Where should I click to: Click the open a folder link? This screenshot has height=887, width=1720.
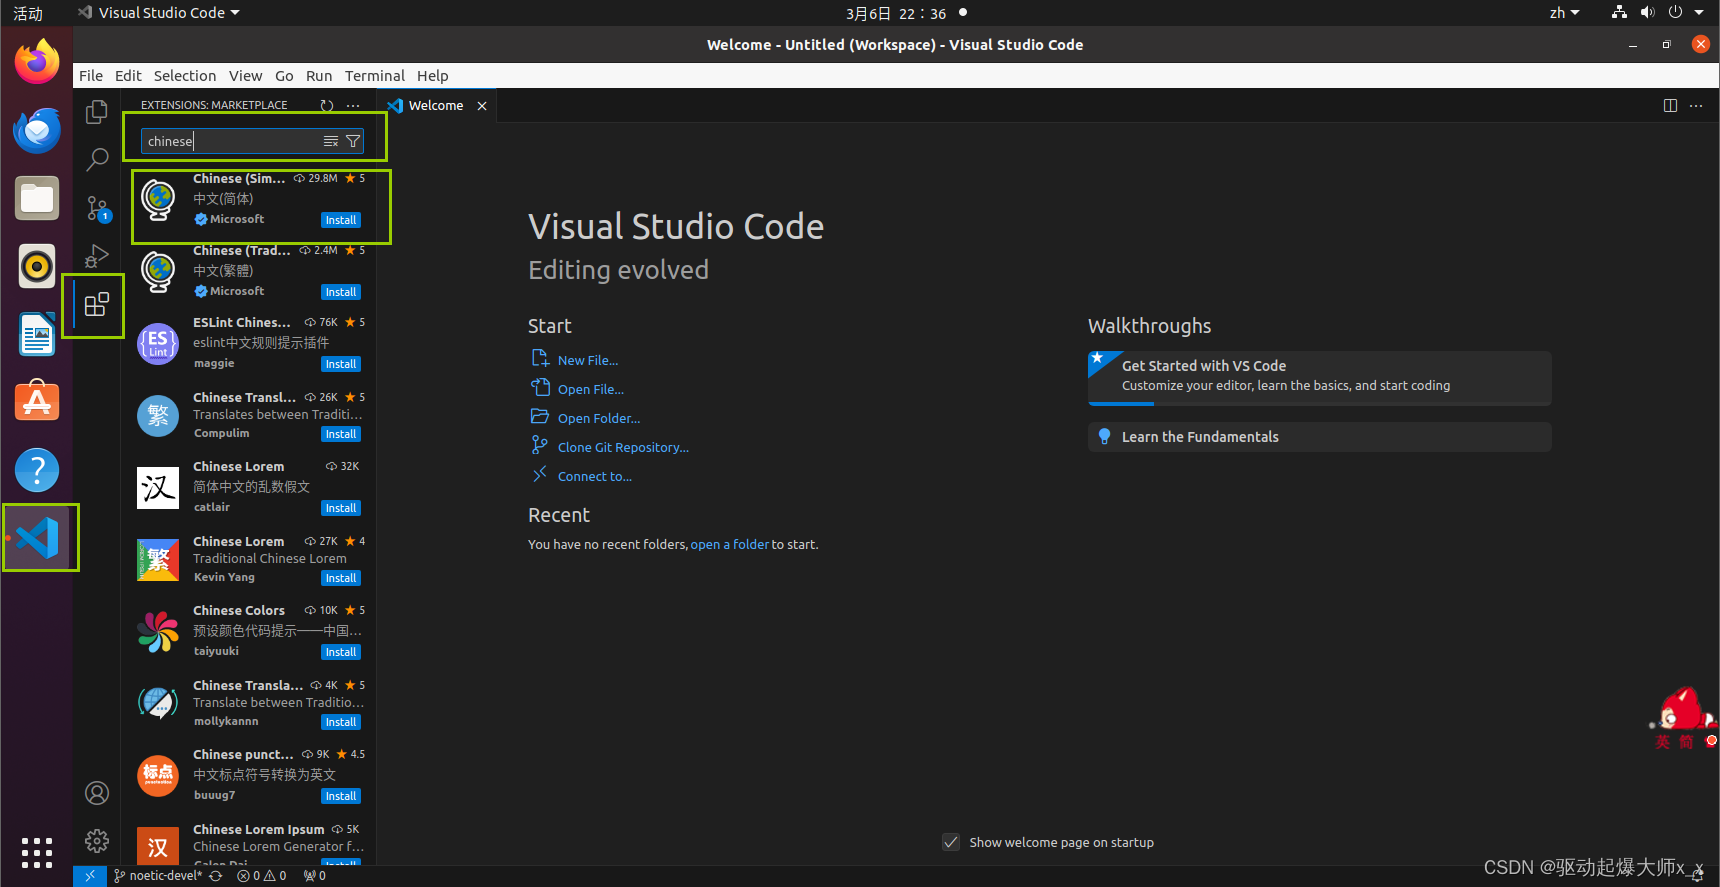730,544
